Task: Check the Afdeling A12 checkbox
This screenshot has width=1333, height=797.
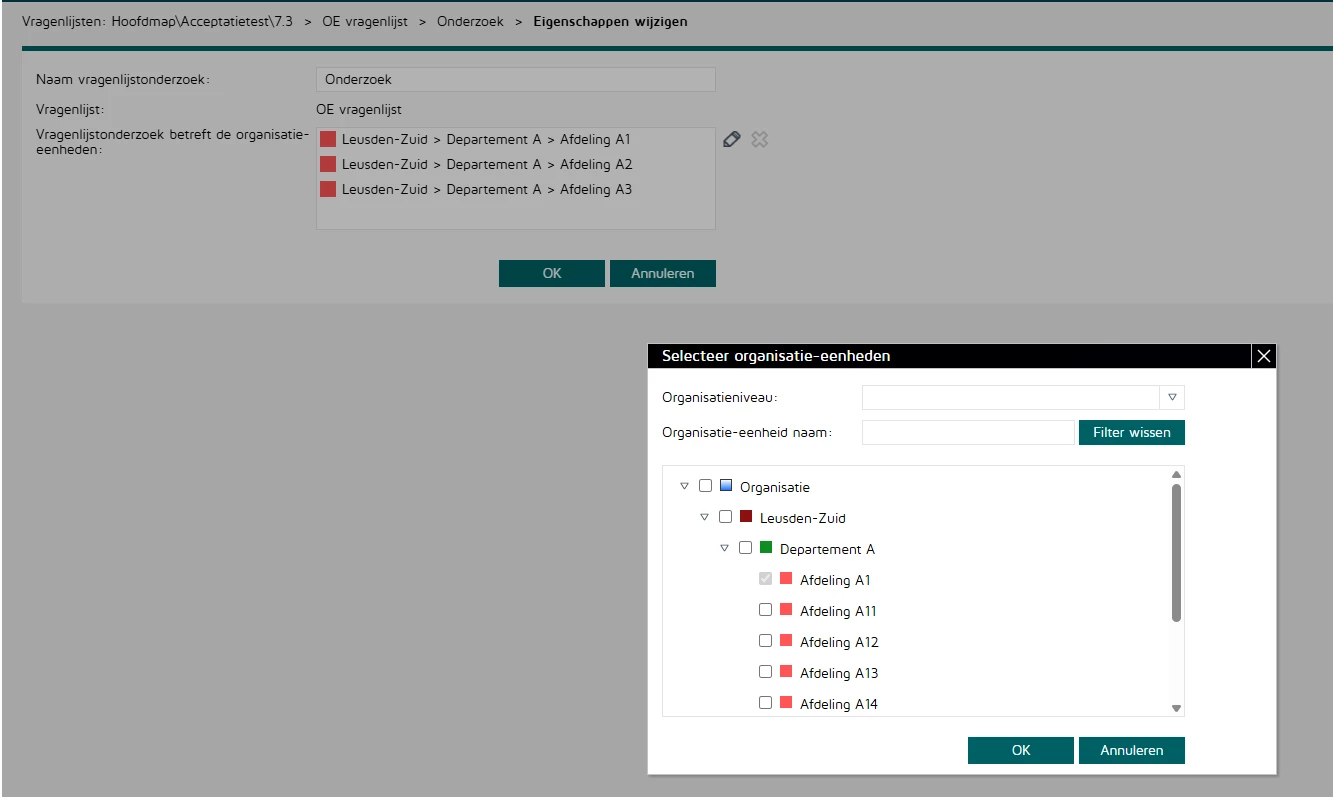Action: click(x=766, y=641)
